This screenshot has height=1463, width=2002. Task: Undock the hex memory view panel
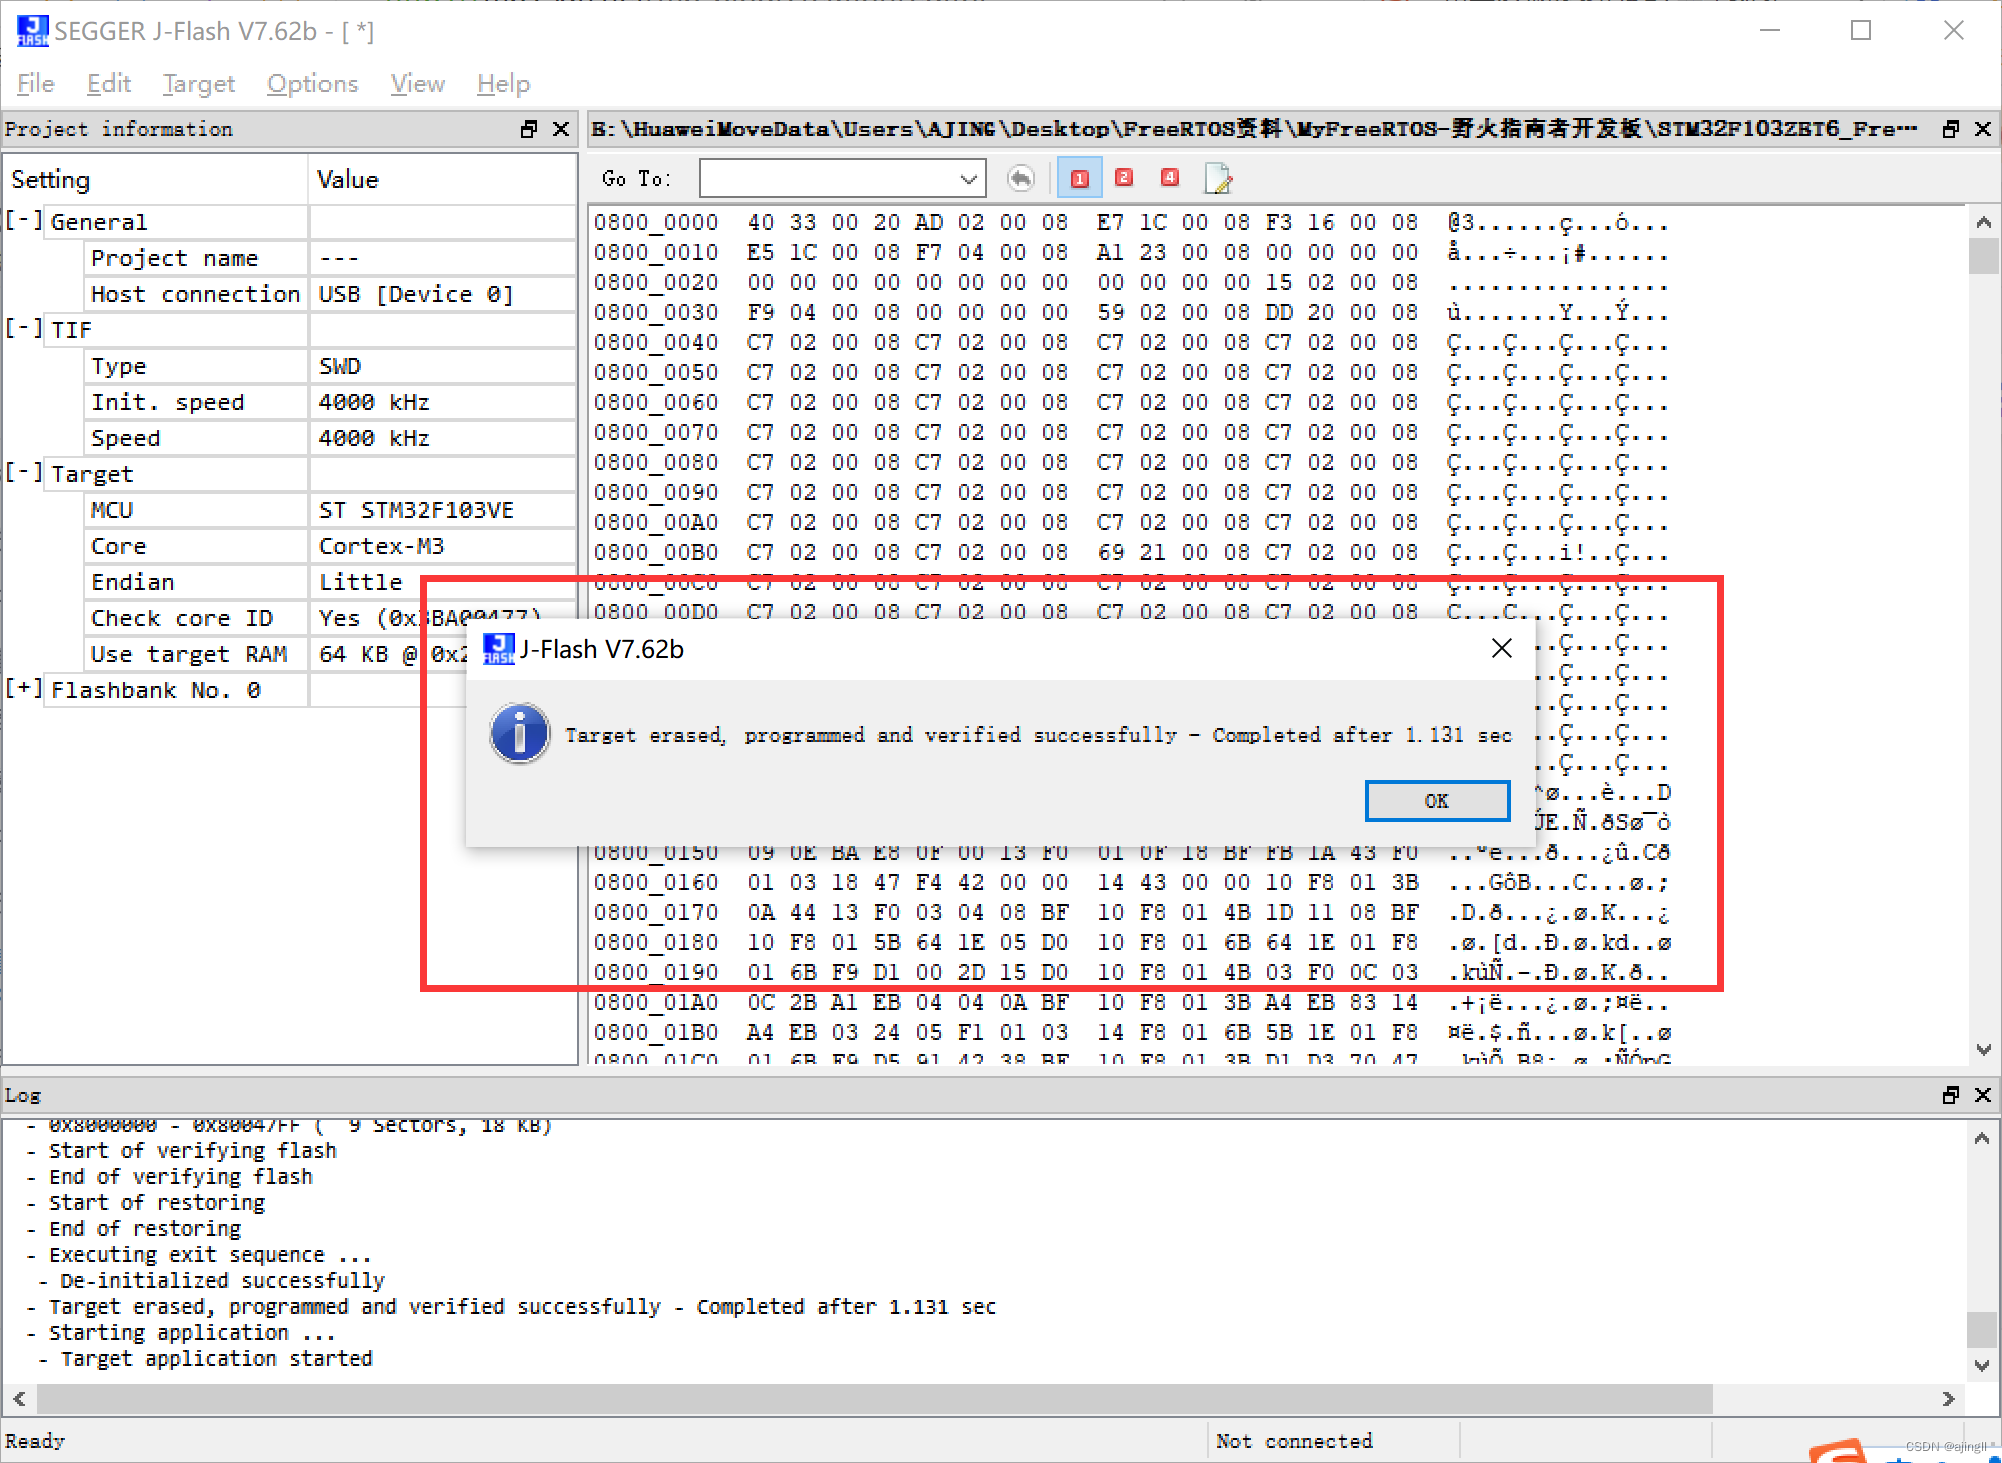click(x=1950, y=129)
